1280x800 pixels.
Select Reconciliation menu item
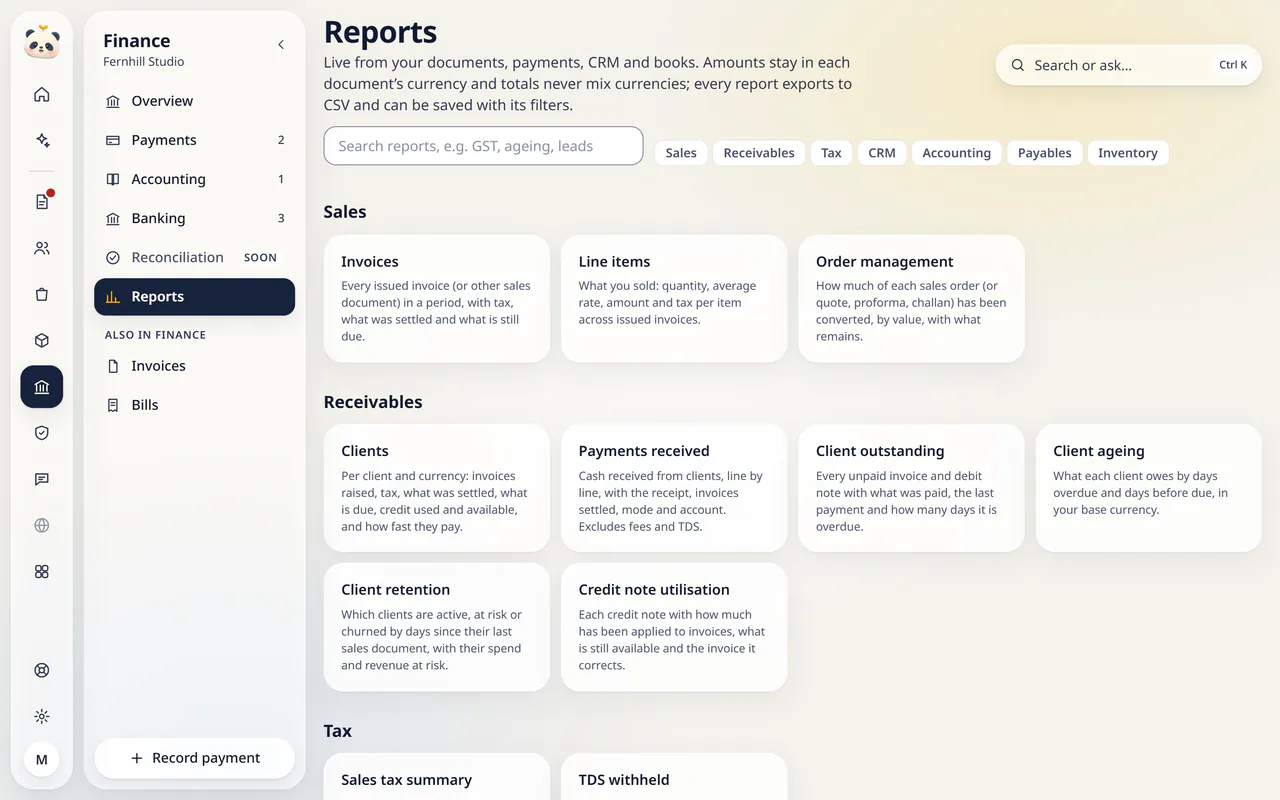(195, 257)
